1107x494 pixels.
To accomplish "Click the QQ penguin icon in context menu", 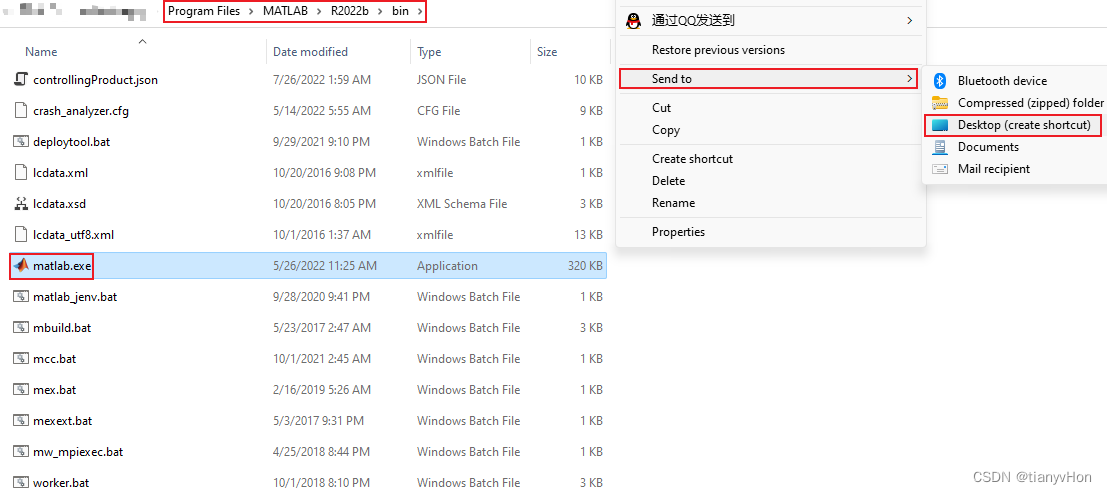I will [633, 21].
